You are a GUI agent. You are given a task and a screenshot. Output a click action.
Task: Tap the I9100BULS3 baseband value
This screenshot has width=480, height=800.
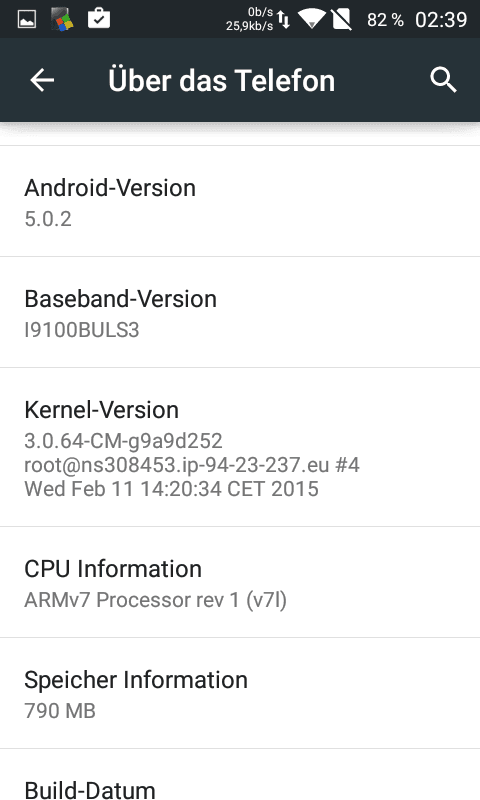(82, 330)
